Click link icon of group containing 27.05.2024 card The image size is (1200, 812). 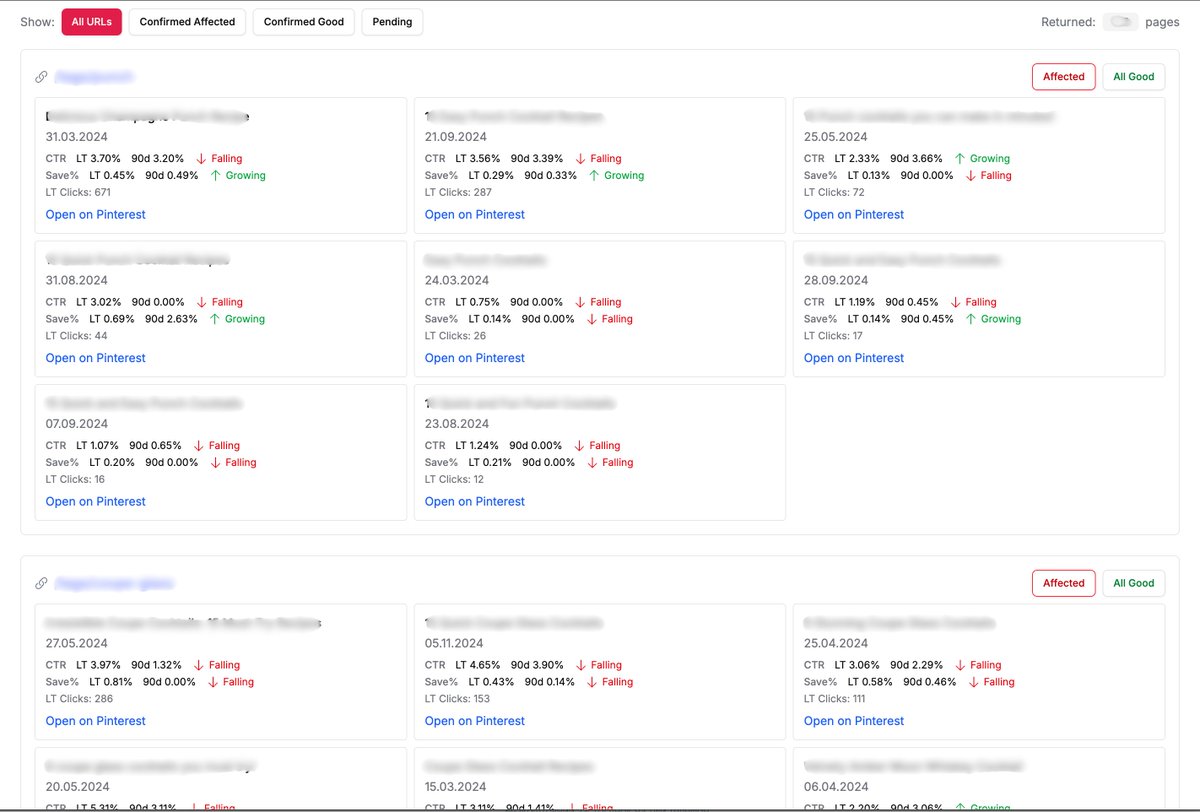tap(41, 583)
